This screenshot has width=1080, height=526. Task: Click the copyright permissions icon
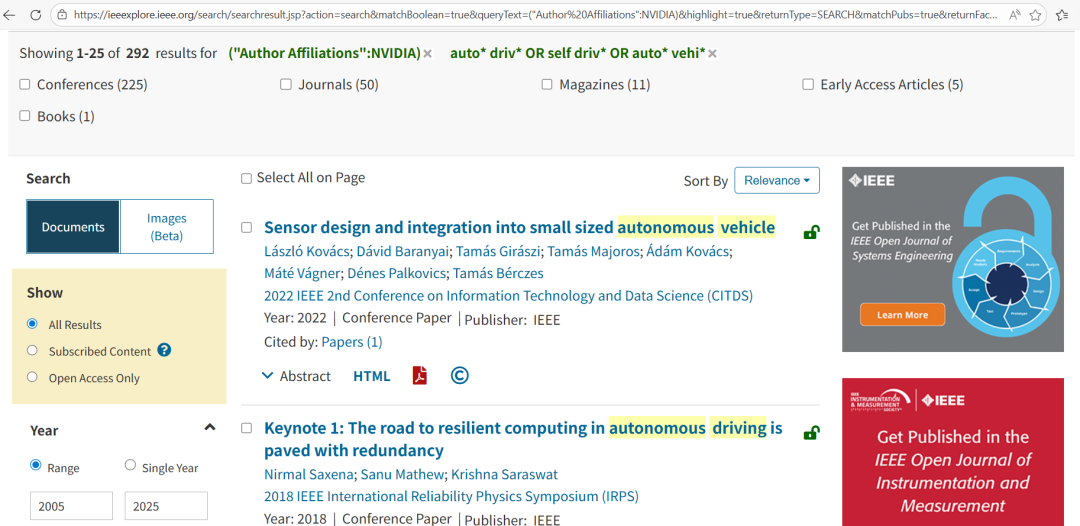459,376
